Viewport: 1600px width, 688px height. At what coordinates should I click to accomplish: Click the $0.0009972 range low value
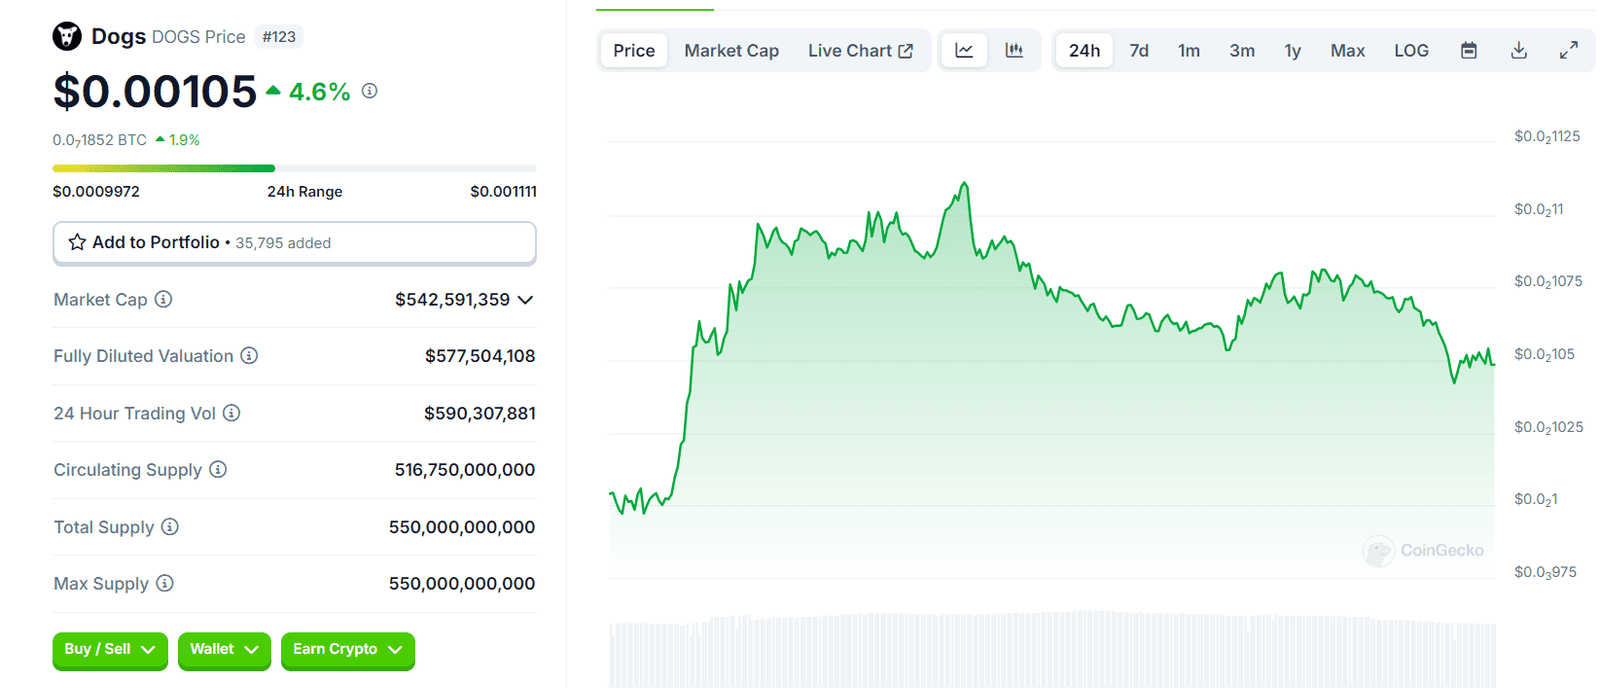tap(96, 191)
